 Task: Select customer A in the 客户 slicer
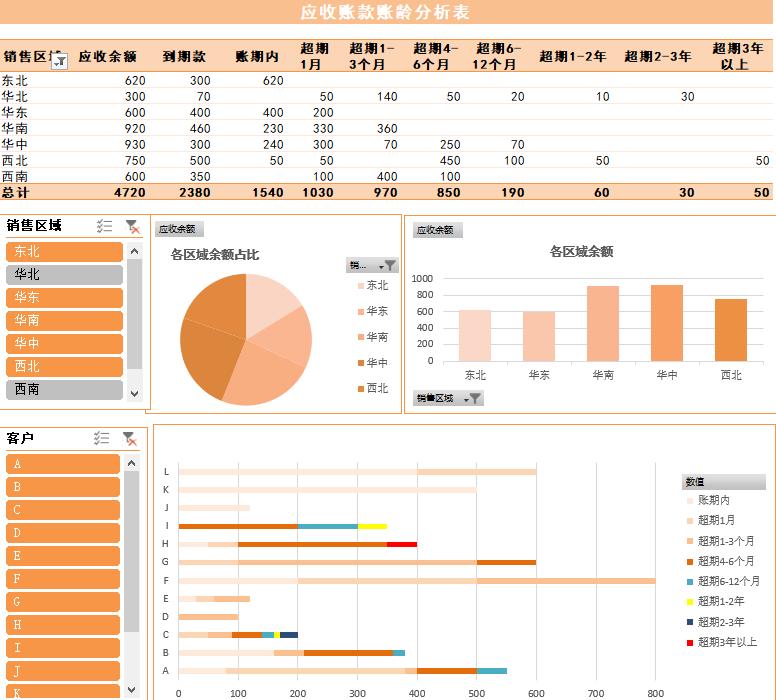pos(63,464)
